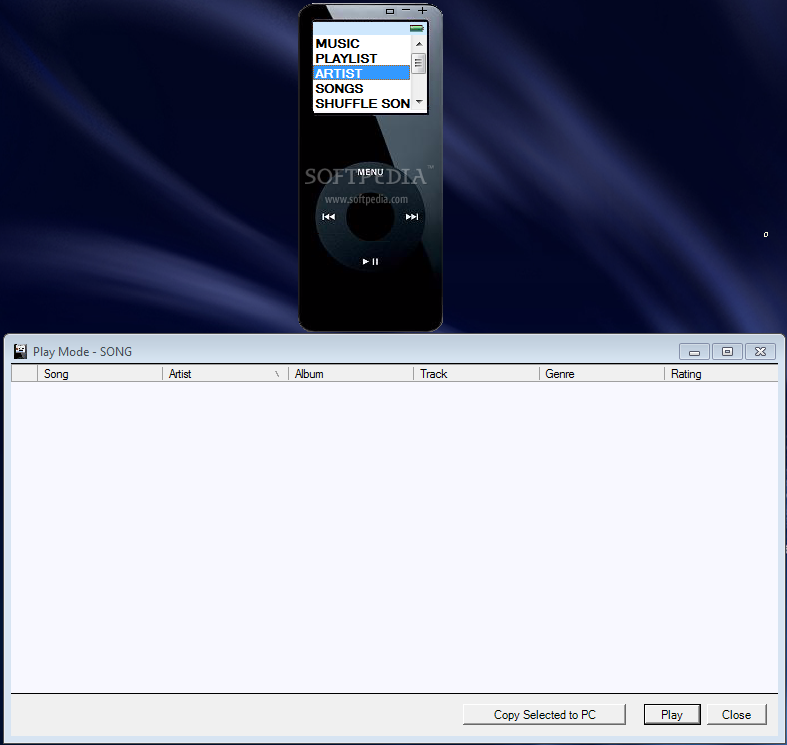Click the minus icon atop the iPod
This screenshot has width=787, height=745.
406,10
